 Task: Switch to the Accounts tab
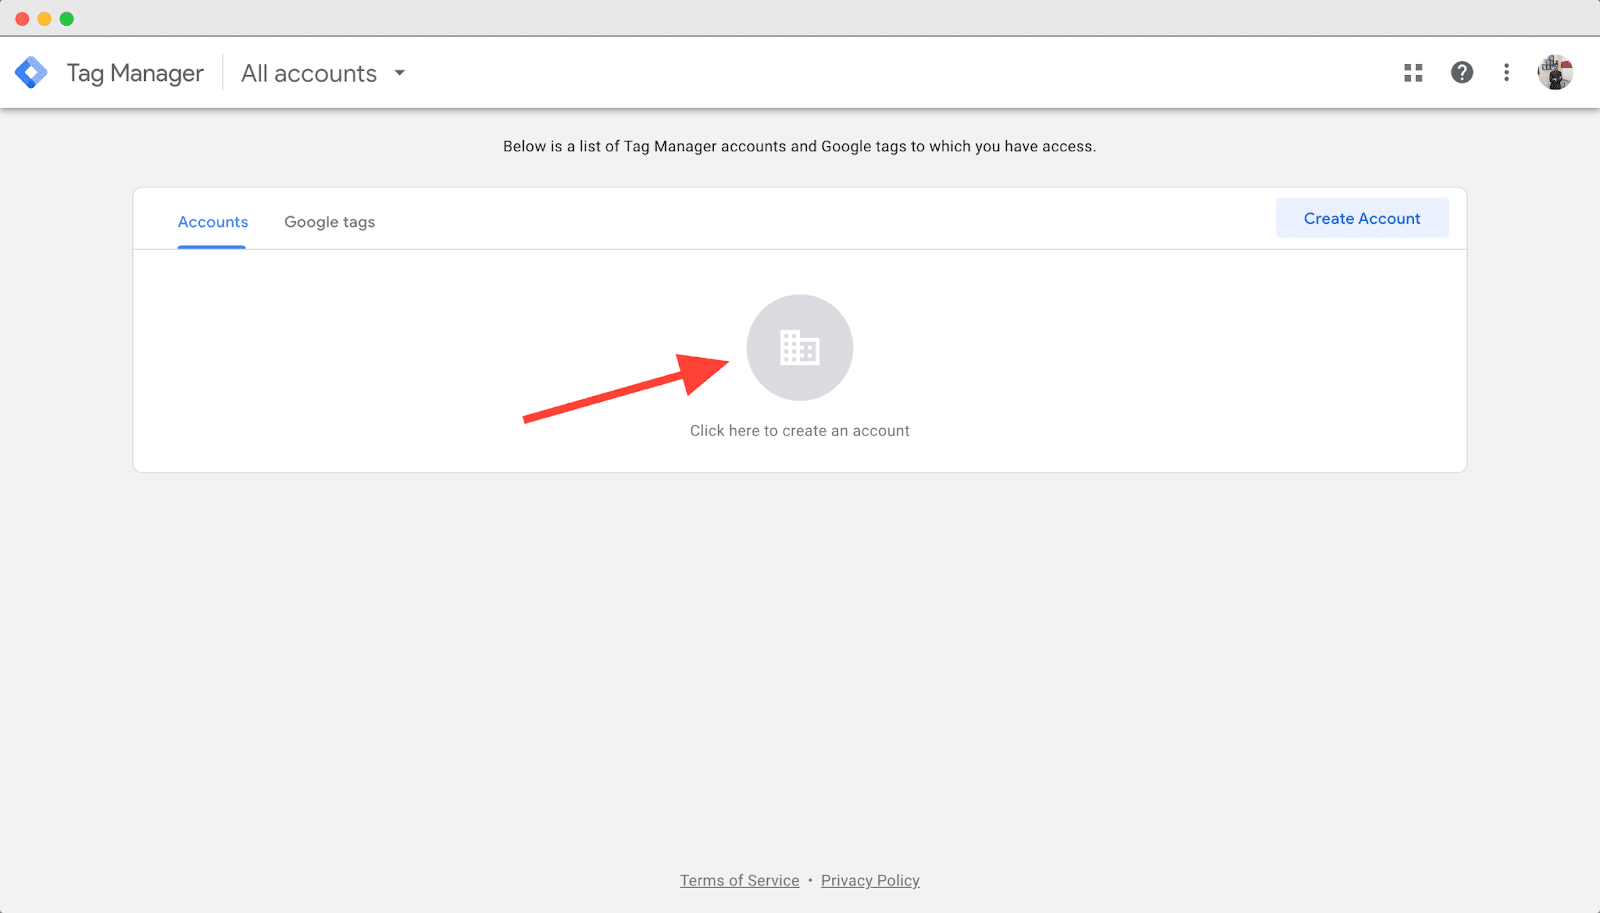[213, 222]
